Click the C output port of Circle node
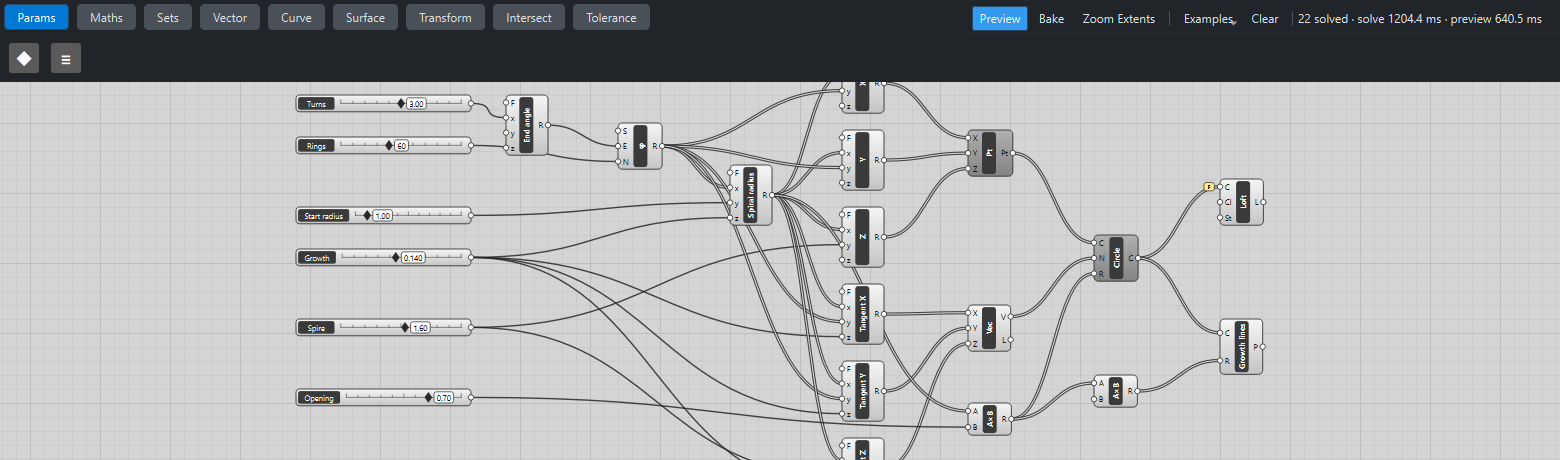The height and width of the screenshot is (460, 1560). tap(1138, 258)
